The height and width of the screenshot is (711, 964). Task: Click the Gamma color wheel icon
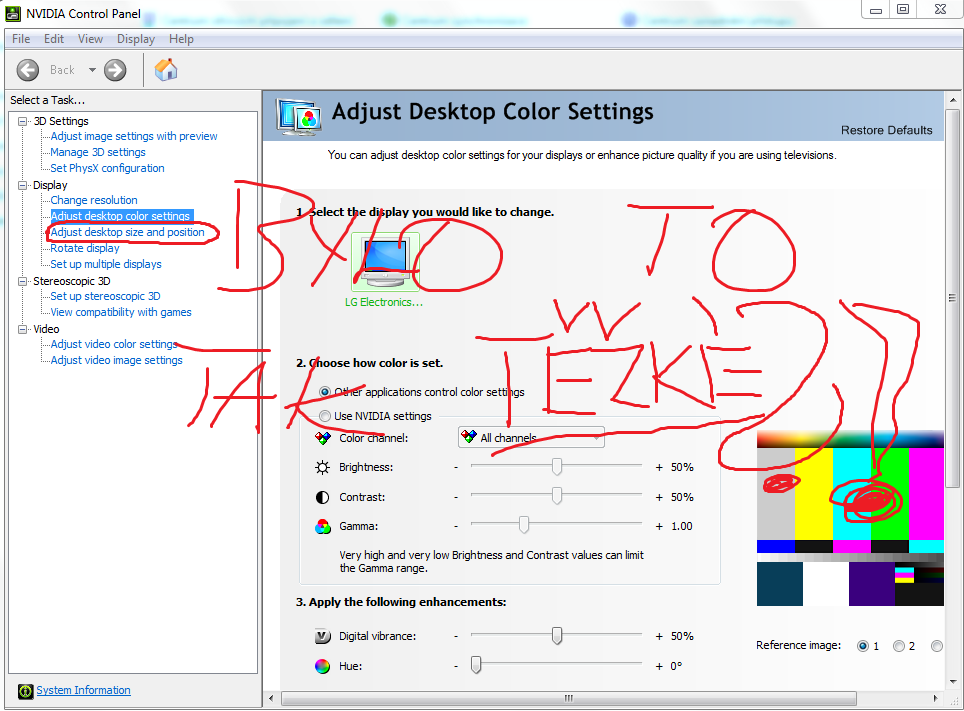322,526
